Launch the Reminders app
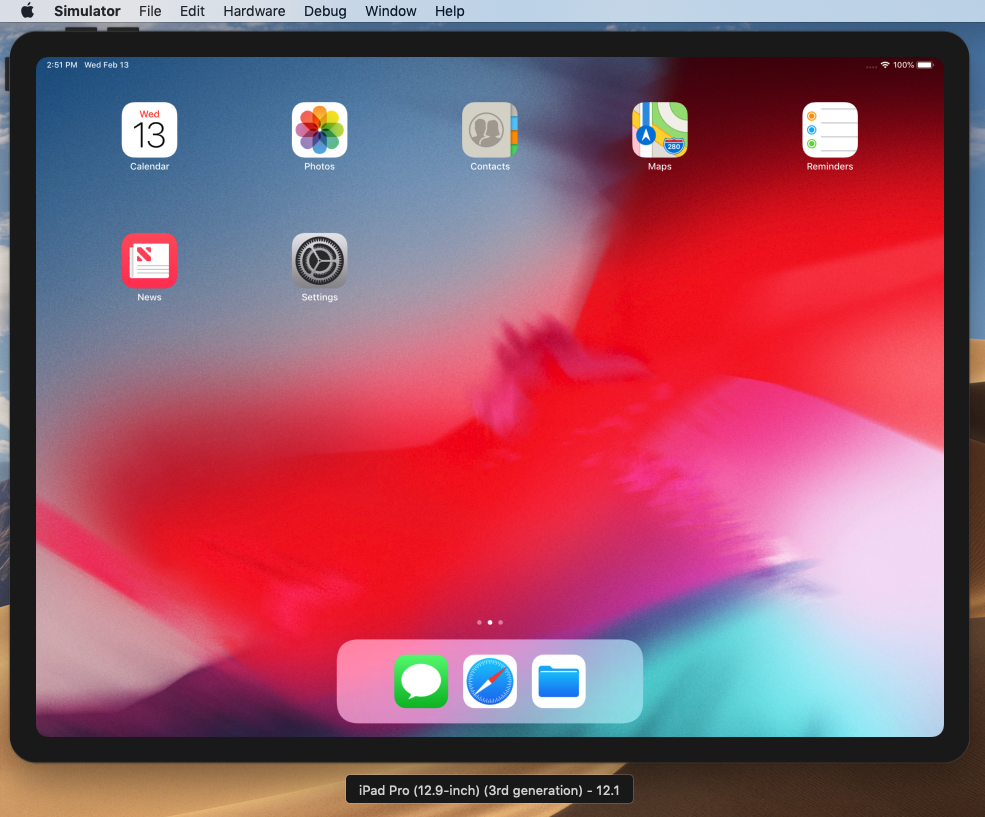 pos(830,130)
